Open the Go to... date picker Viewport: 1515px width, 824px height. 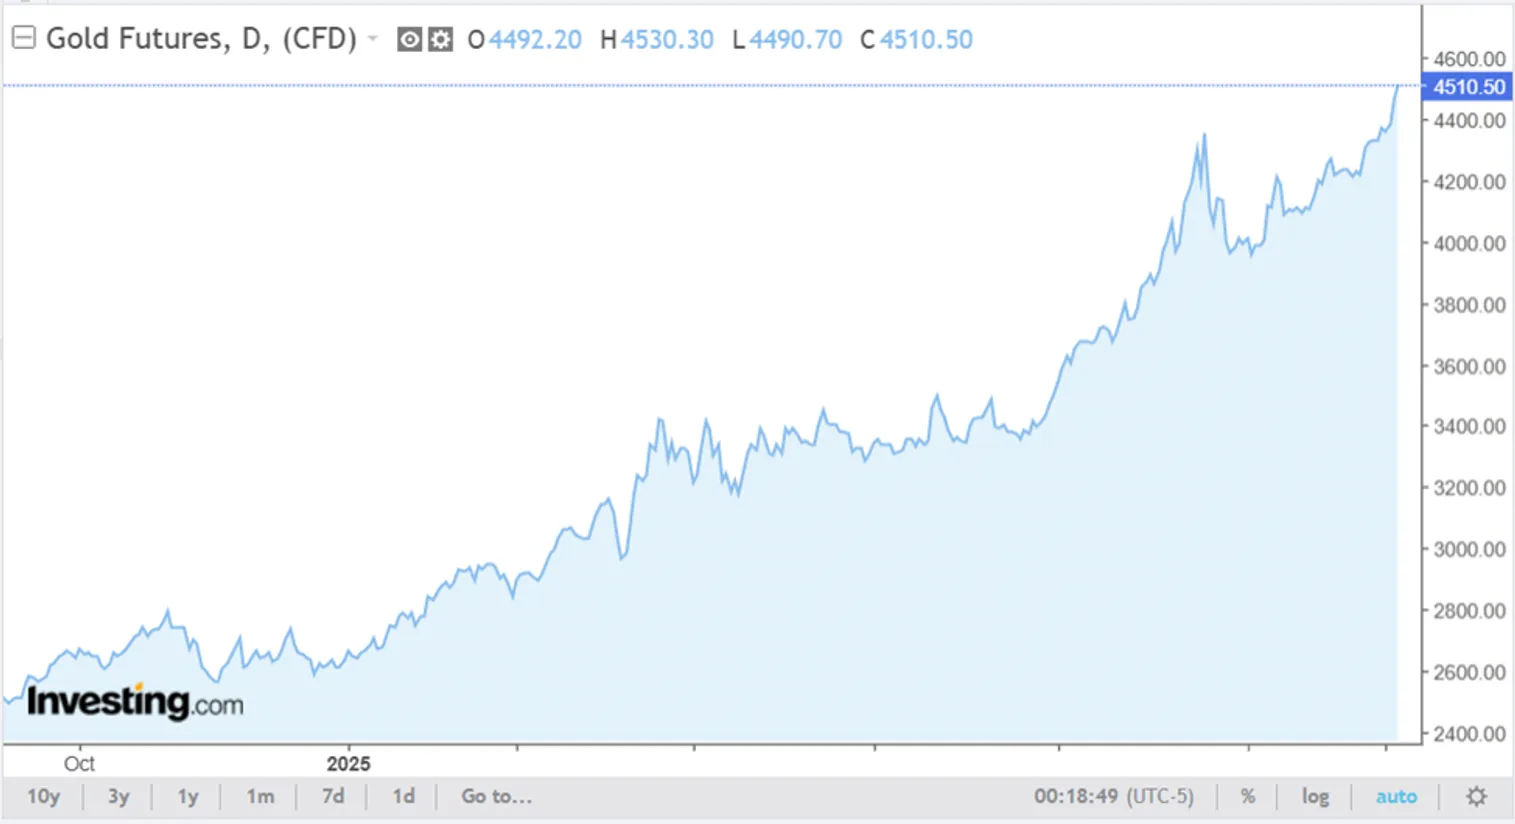tap(496, 796)
